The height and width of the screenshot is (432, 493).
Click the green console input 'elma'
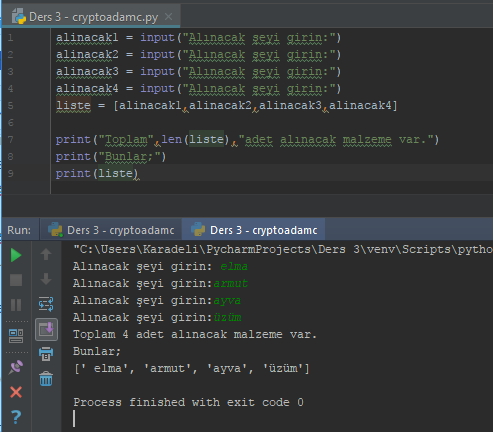coord(234,267)
